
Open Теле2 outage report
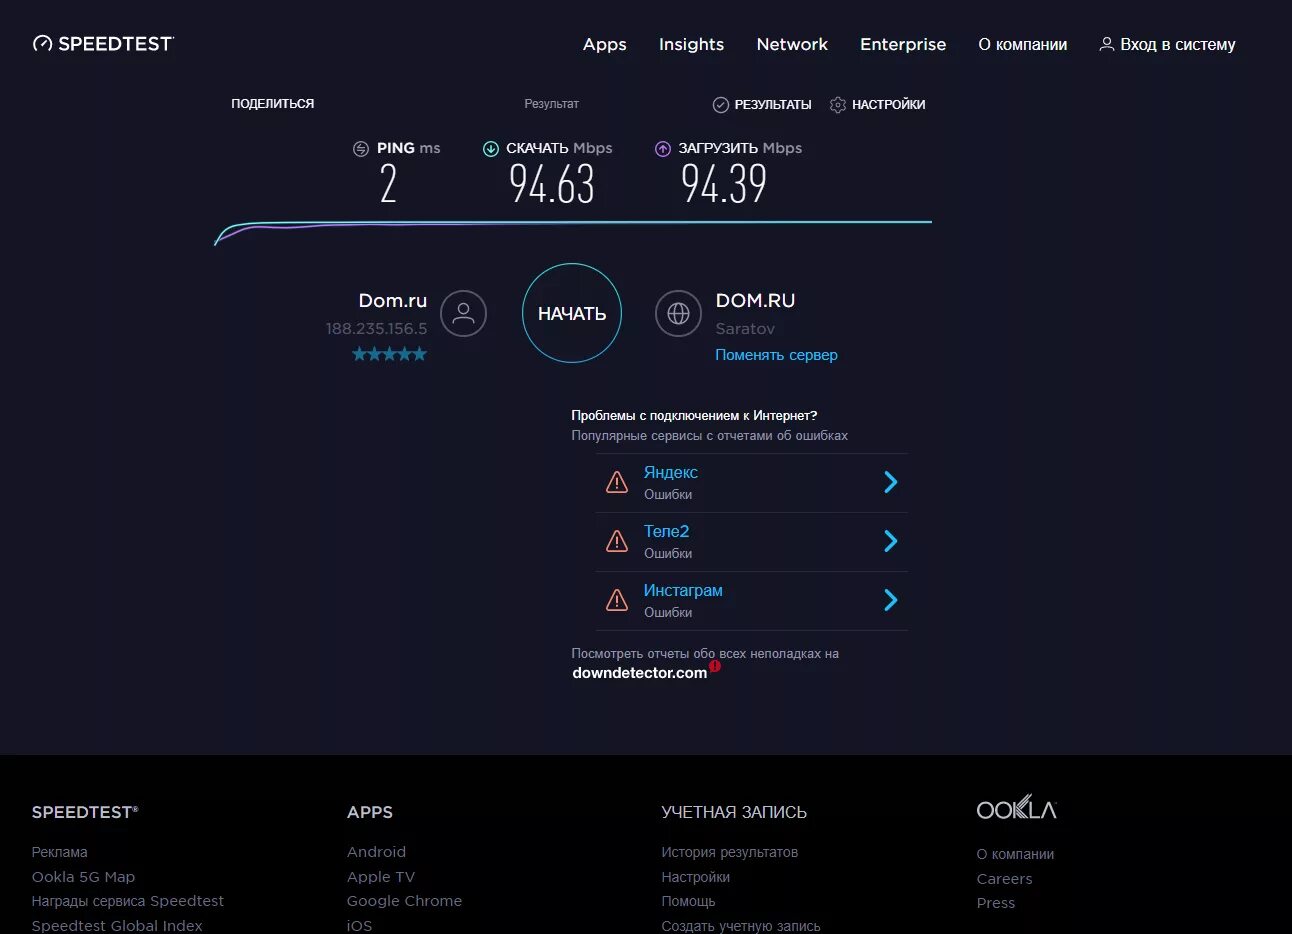[x=666, y=531]
